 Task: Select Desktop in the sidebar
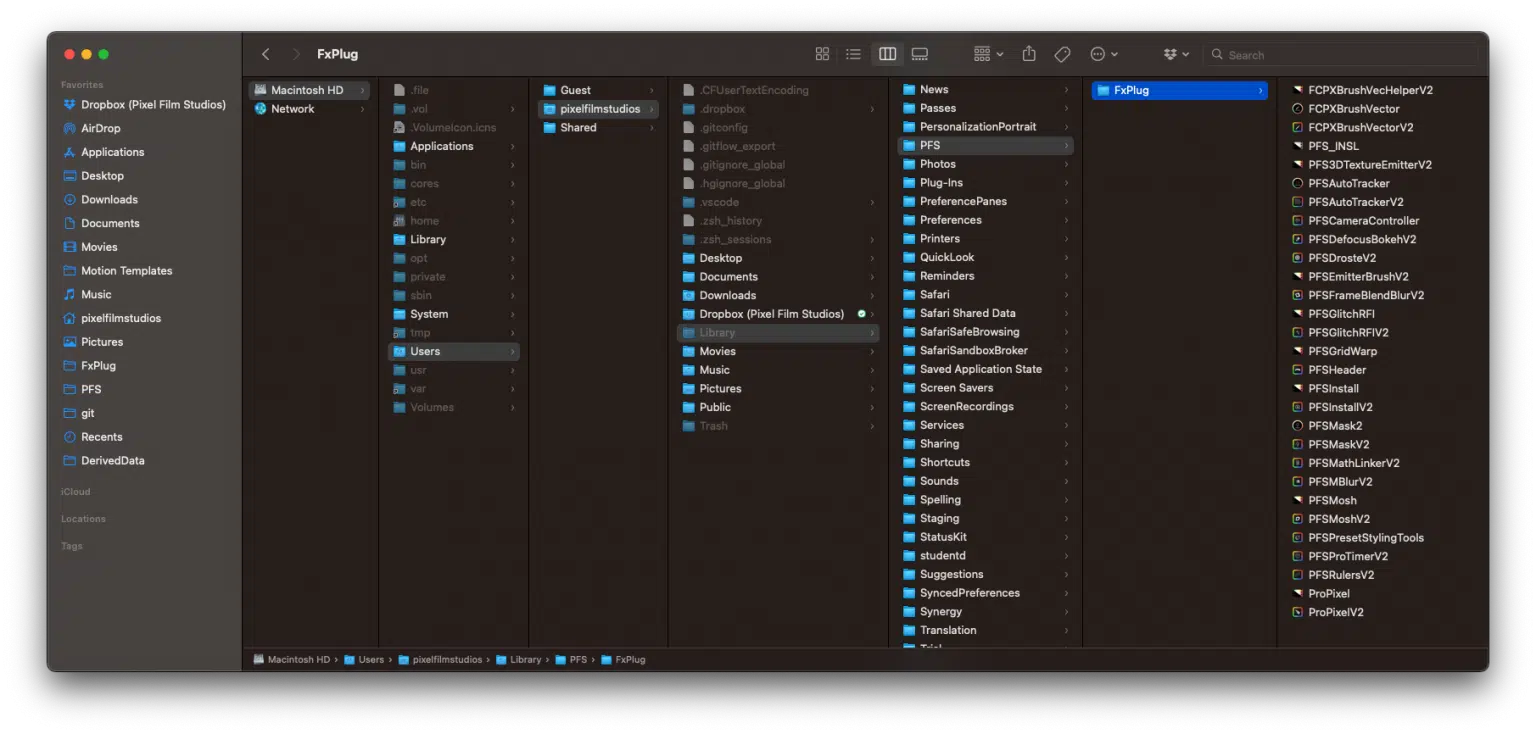coord(94,176)
